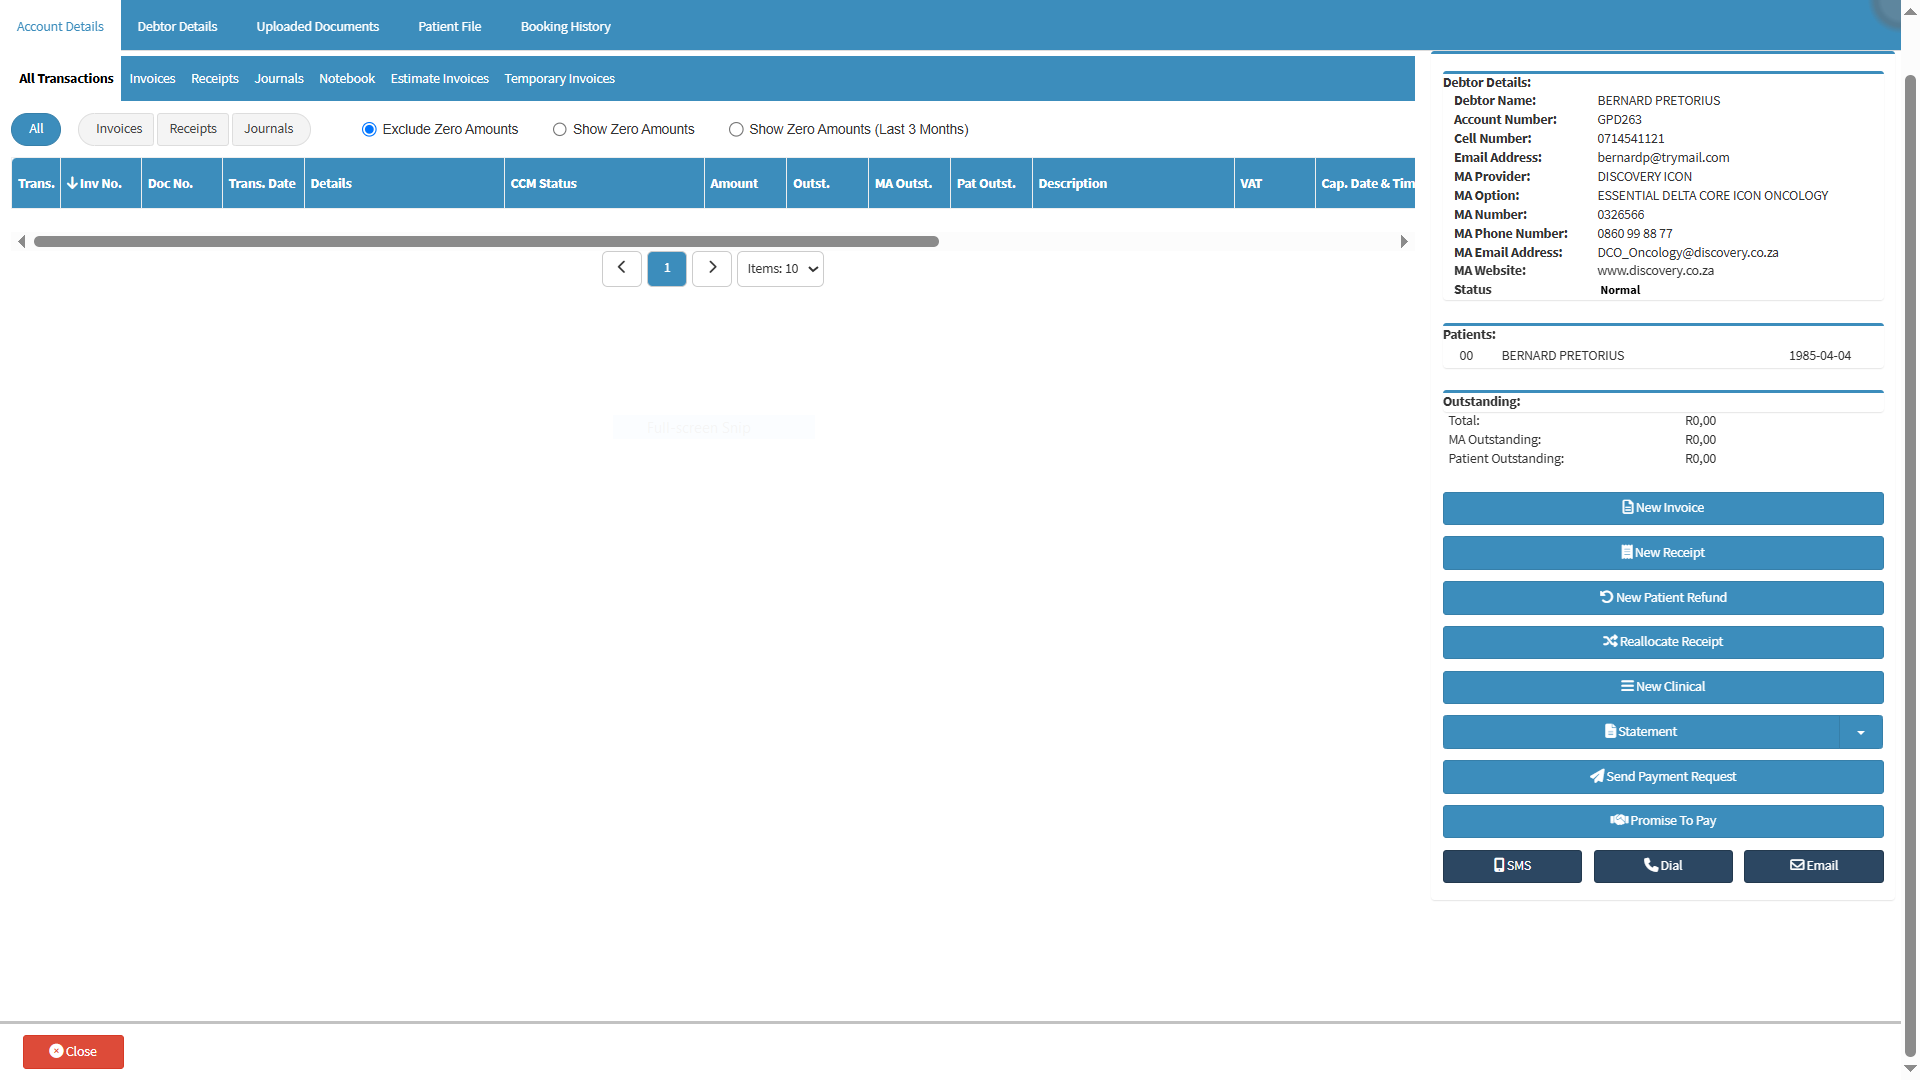
Task: Click the New Receipt icon
Action: coord(1626,553)
